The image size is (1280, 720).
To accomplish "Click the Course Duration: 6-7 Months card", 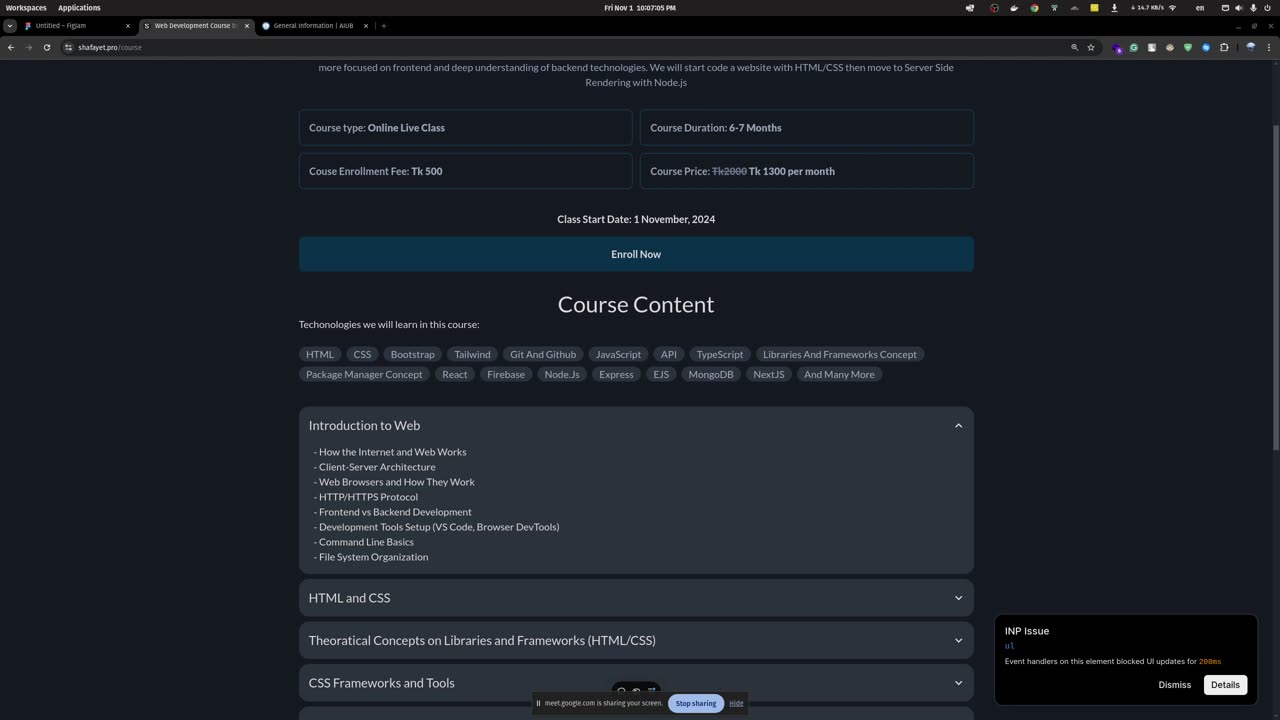I will click(x=806, y=127).
